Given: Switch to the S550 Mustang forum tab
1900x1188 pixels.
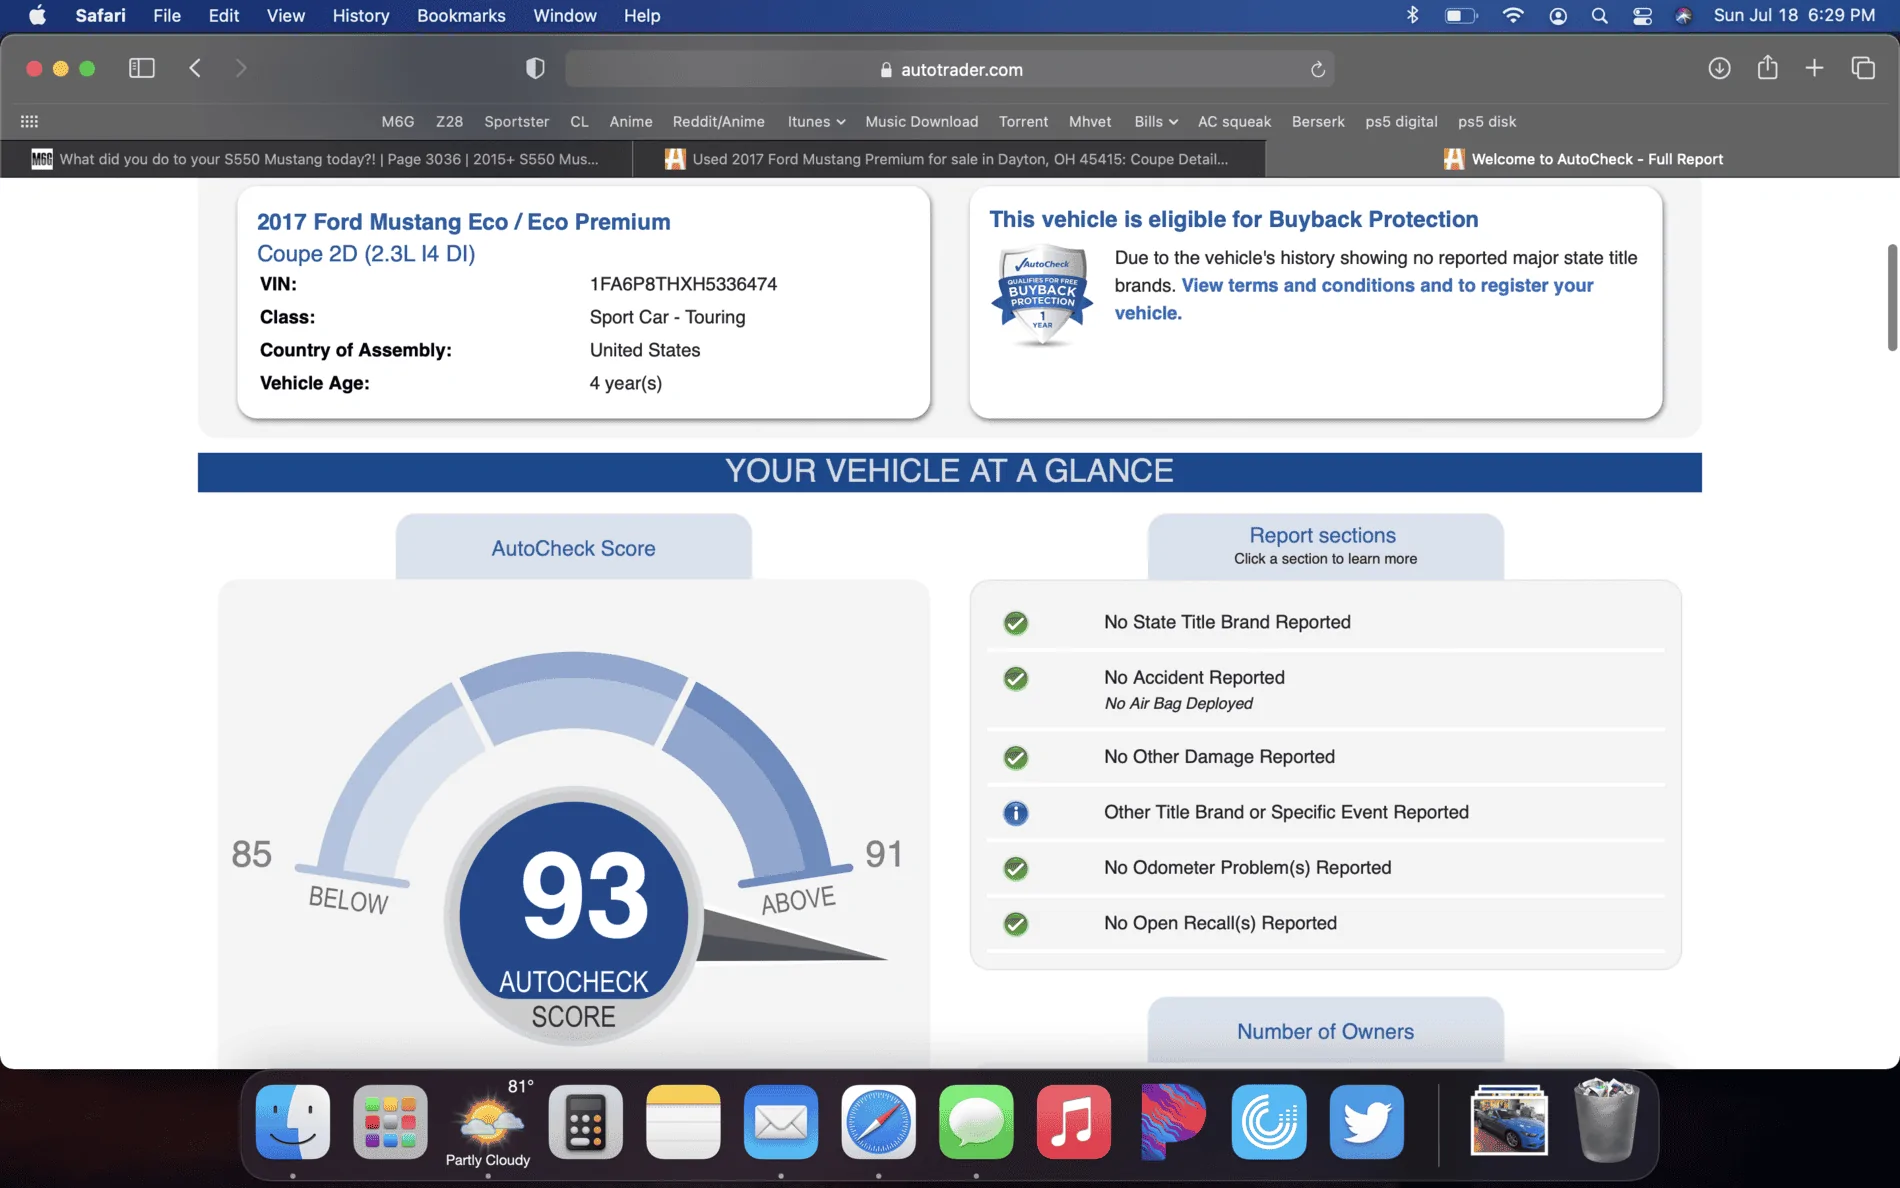Looking at the screenshot, I should [x=316, y=159].
